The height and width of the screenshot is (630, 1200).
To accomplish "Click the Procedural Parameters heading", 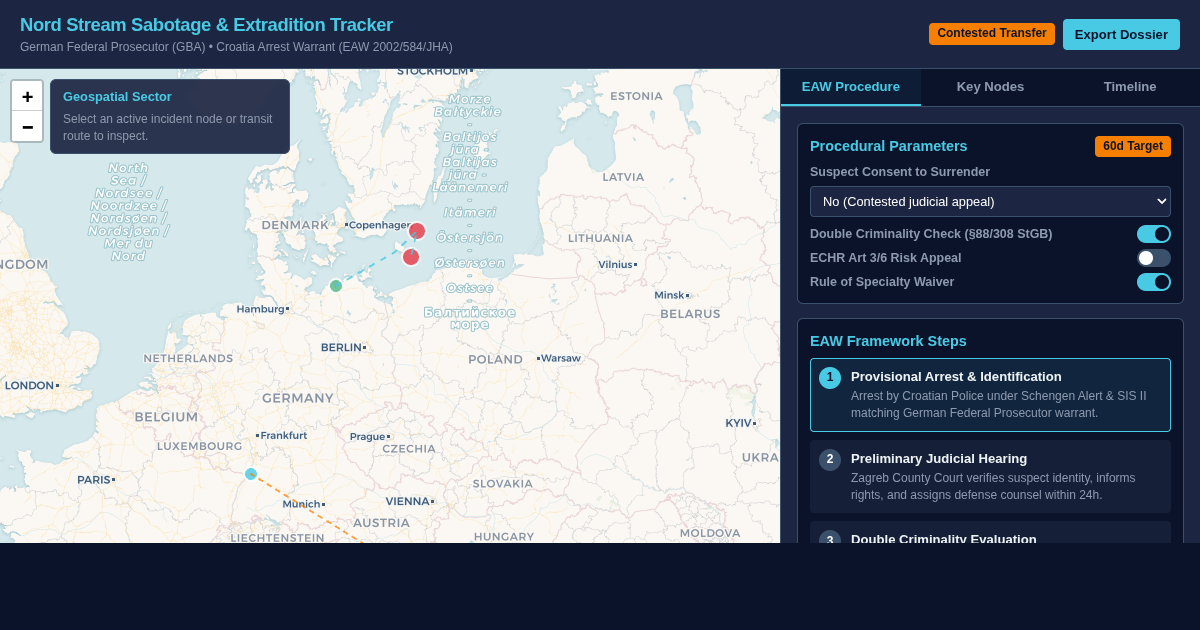I will click(889, 146).
